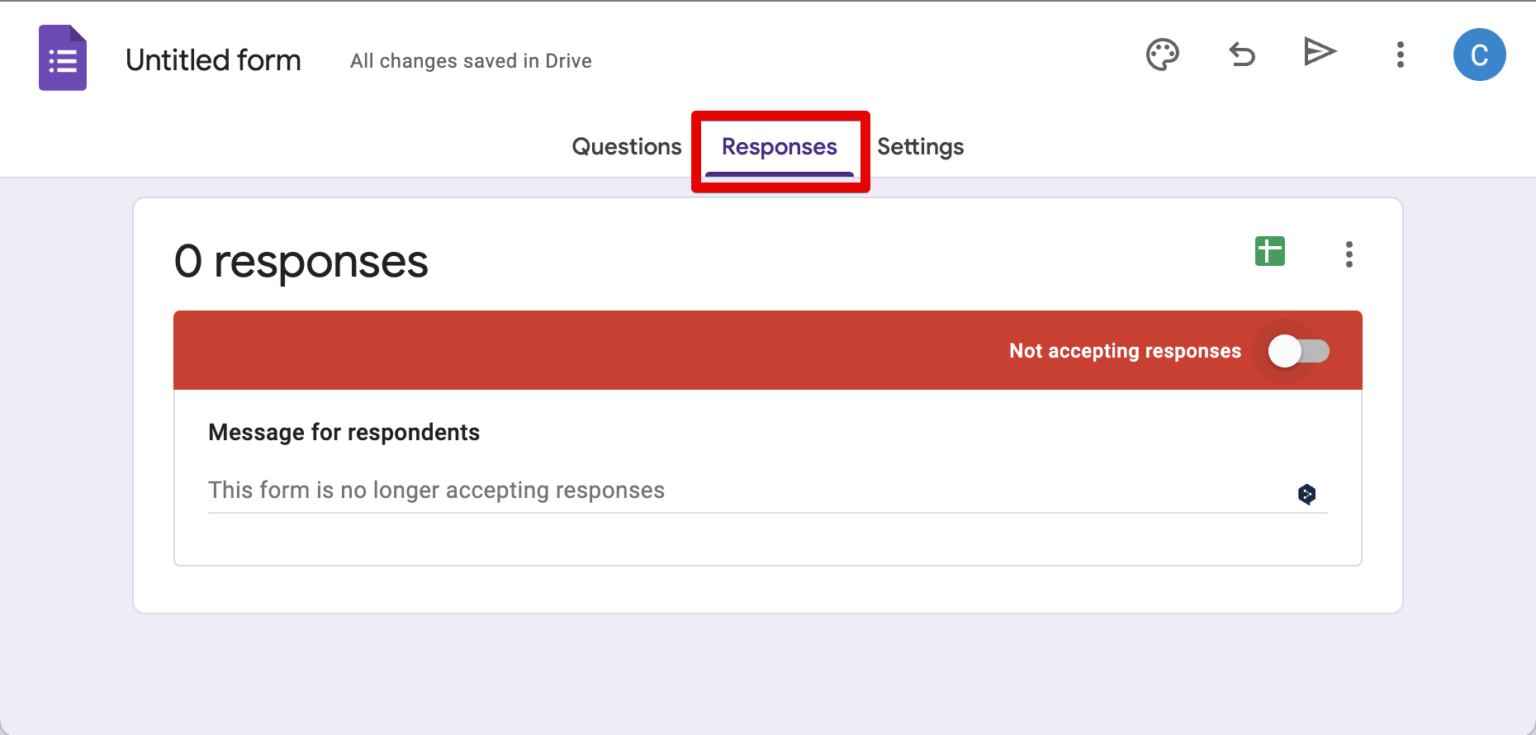This screenshot has width=1536, height=735.
Task: Click the Send form paper-plane icon
Action: pos(1320,52)
